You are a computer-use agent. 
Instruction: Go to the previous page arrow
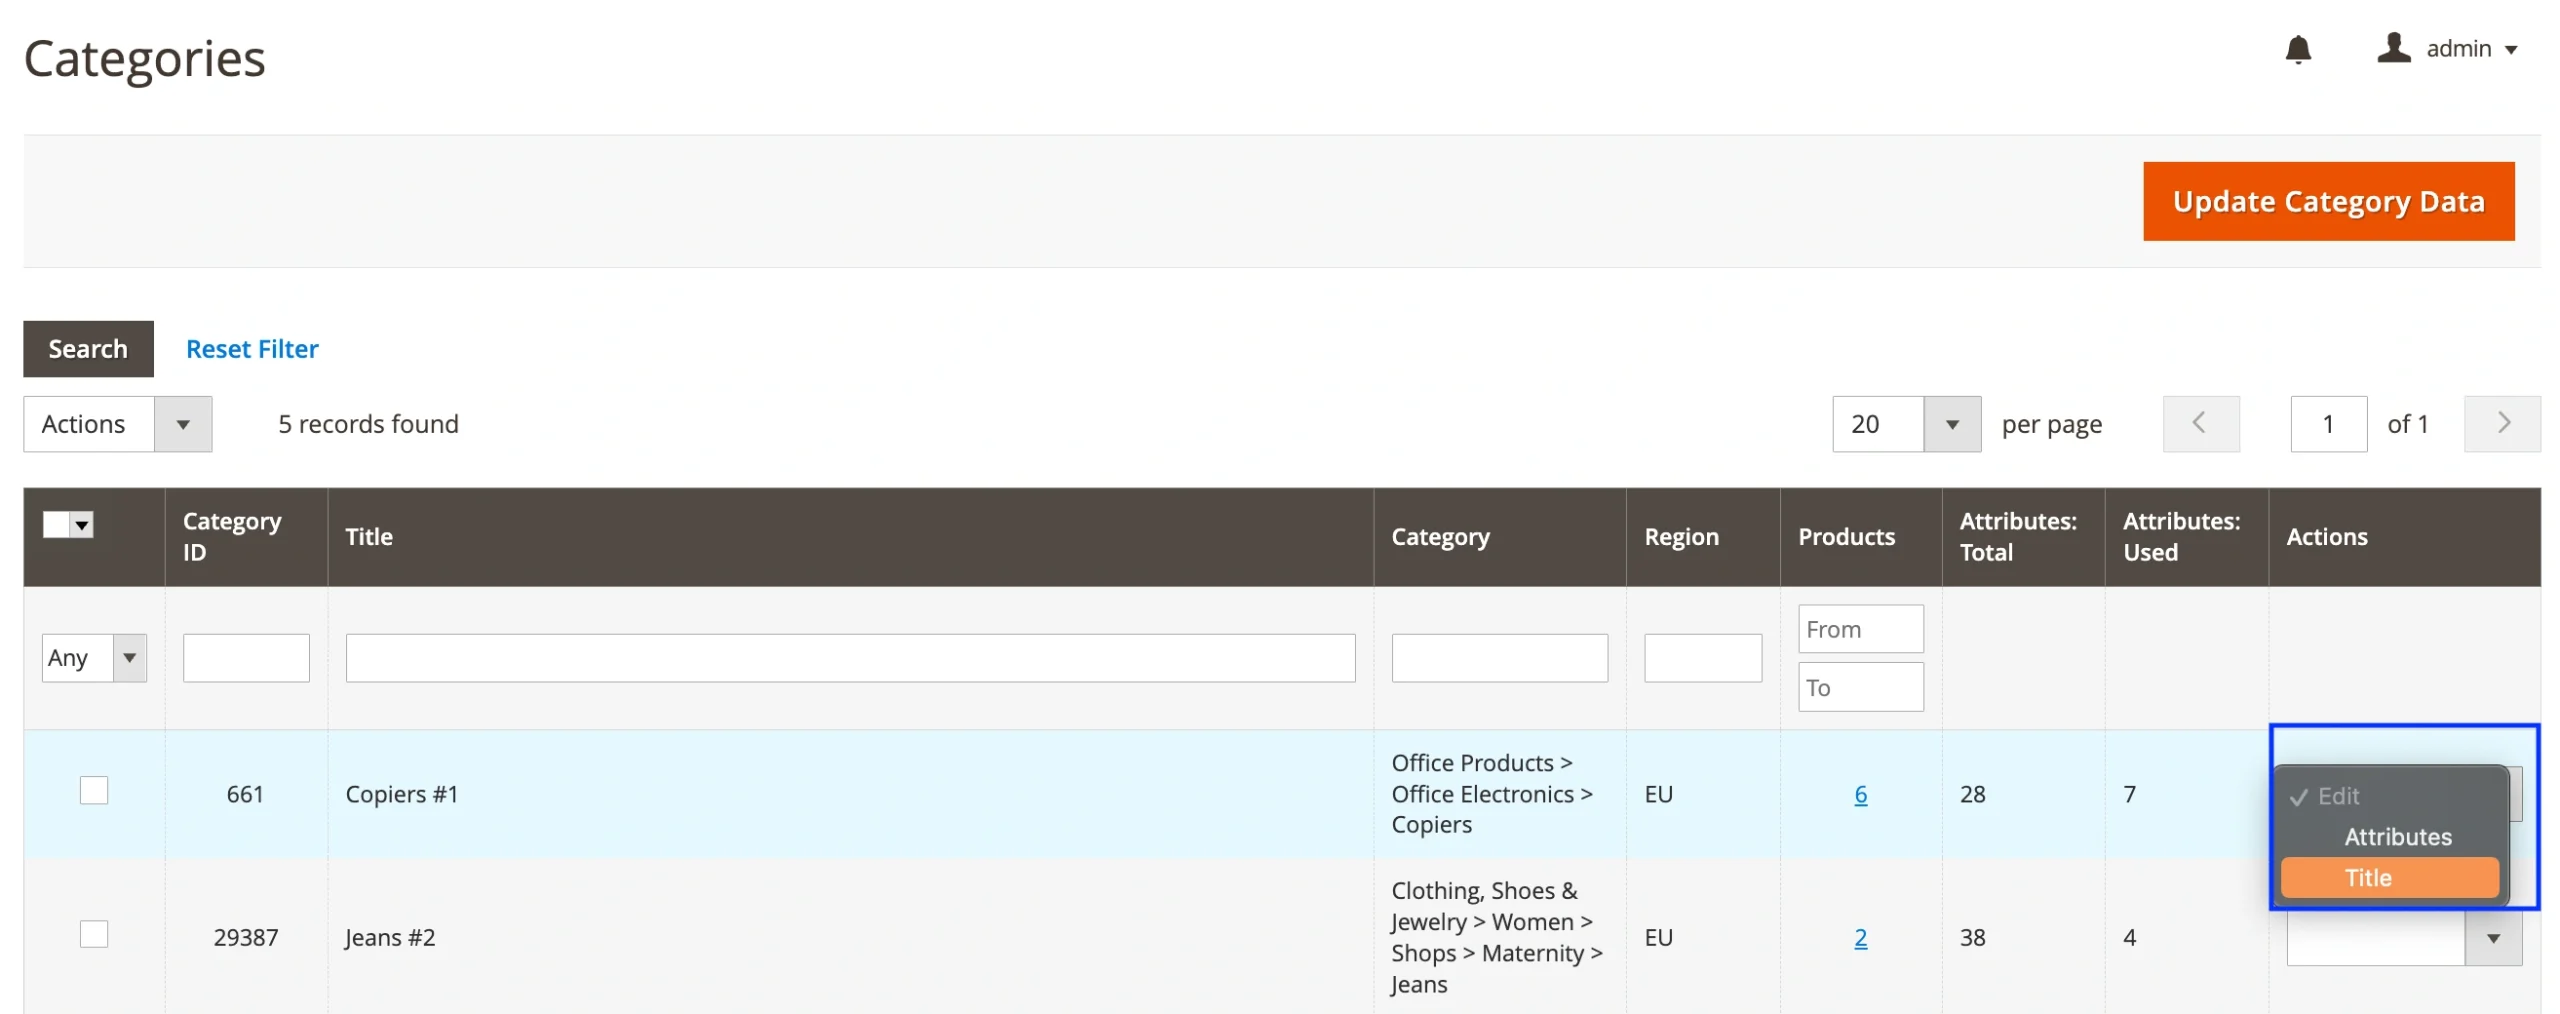pos(2199,423)
